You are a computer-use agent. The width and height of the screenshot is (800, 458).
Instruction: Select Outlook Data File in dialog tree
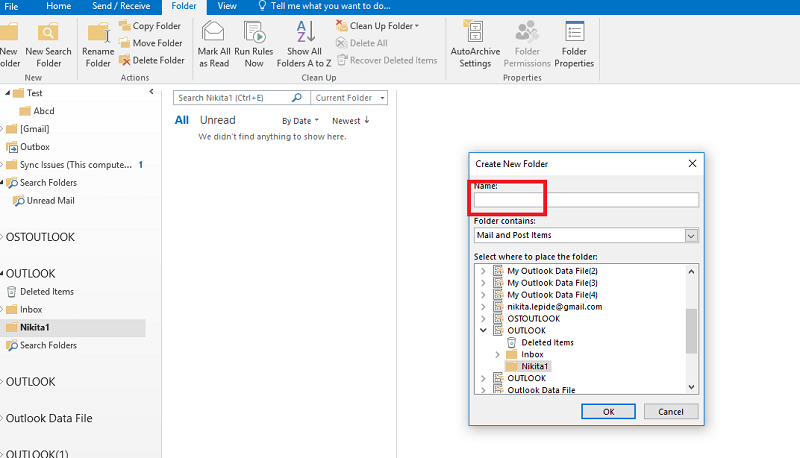[541, 390]
